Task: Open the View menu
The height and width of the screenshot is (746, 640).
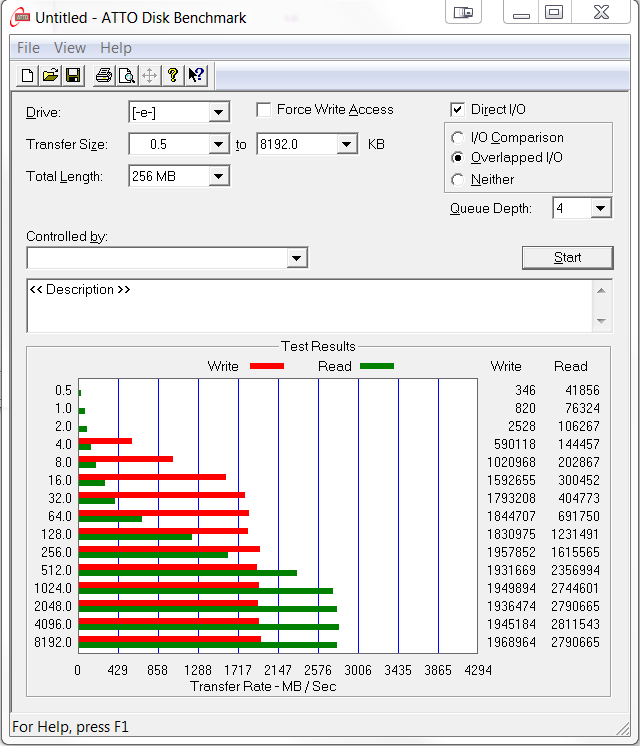Action: [x=70, y=48]
